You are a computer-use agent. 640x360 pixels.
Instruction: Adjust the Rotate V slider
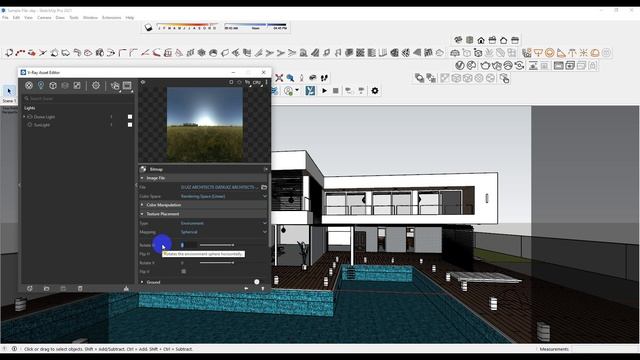click(217, 263)
